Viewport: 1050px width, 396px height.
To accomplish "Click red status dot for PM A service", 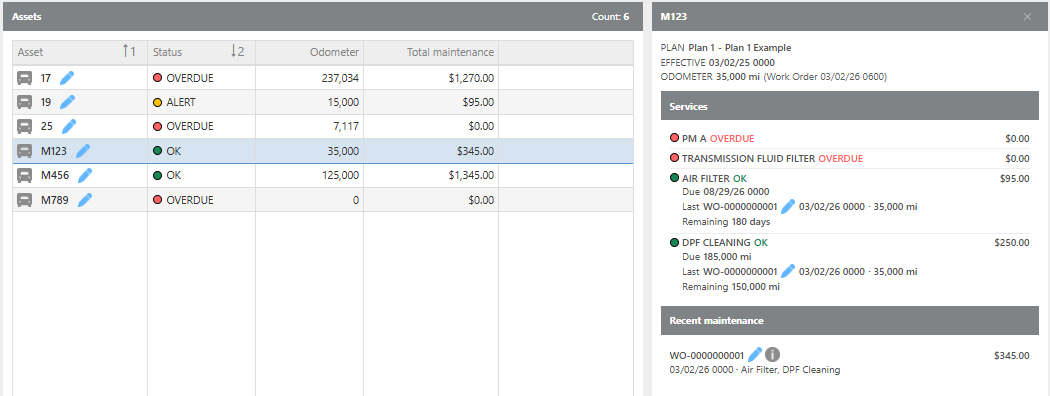I will click(x=674, y=138).
